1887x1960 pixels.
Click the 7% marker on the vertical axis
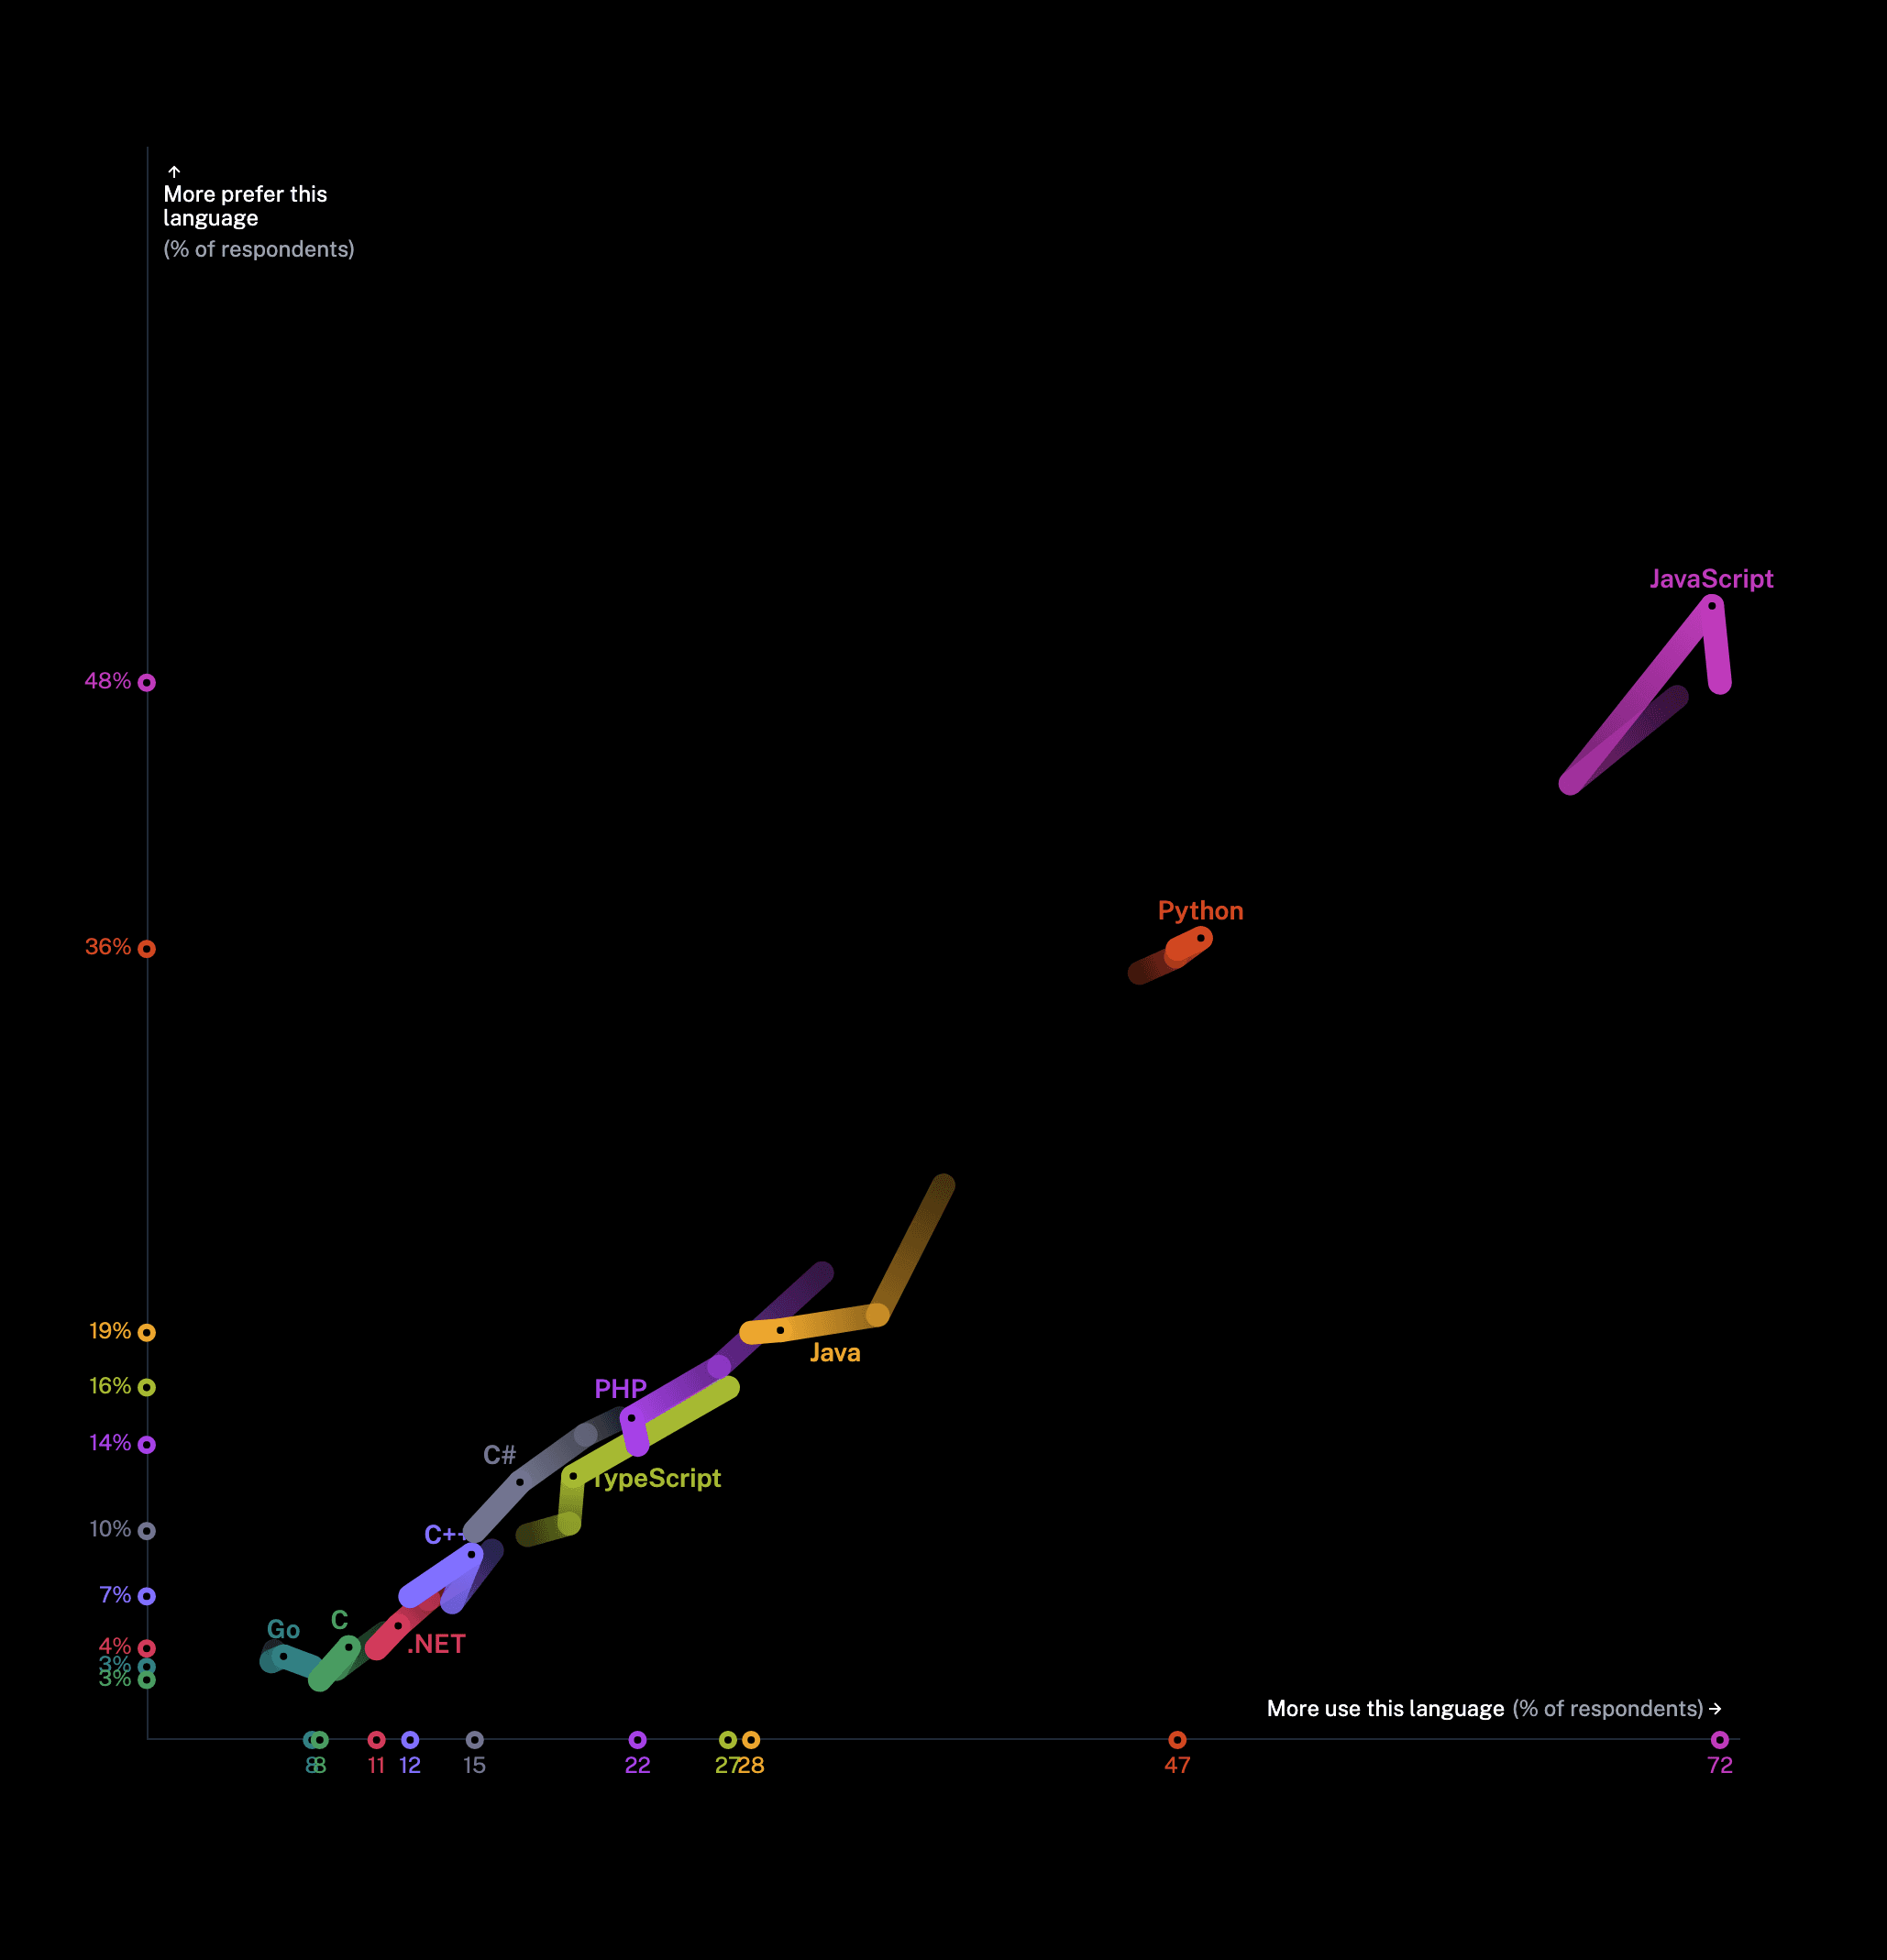[147, 1596]
